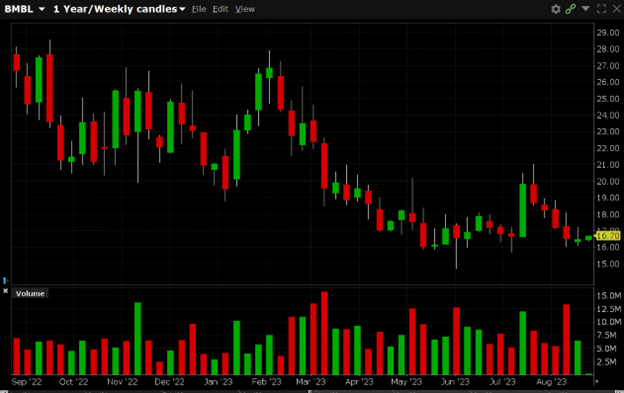Screen dimensions: 624x393
Task: Click the 22.00 price axis label
Action: coord(608,148)
